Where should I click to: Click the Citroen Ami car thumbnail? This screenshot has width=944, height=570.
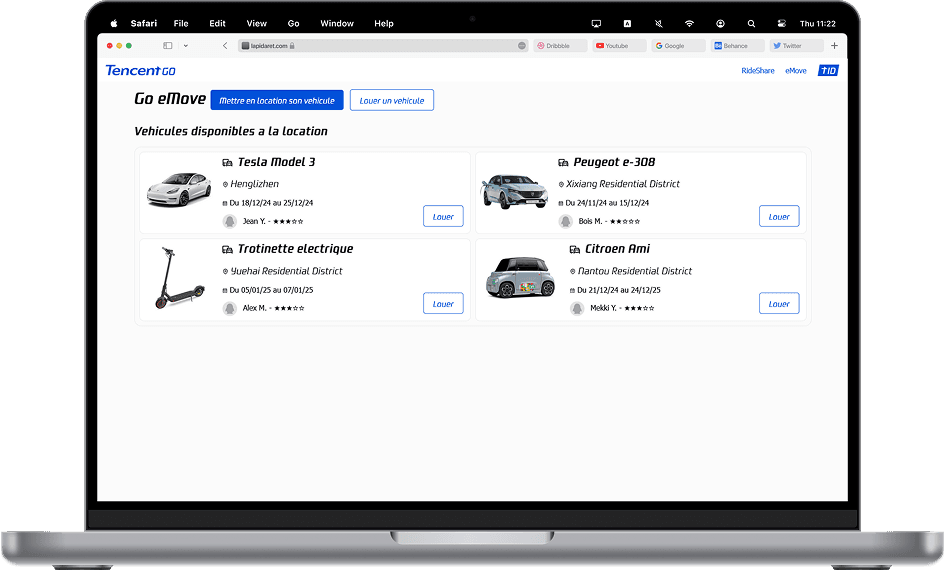(519, 277)
